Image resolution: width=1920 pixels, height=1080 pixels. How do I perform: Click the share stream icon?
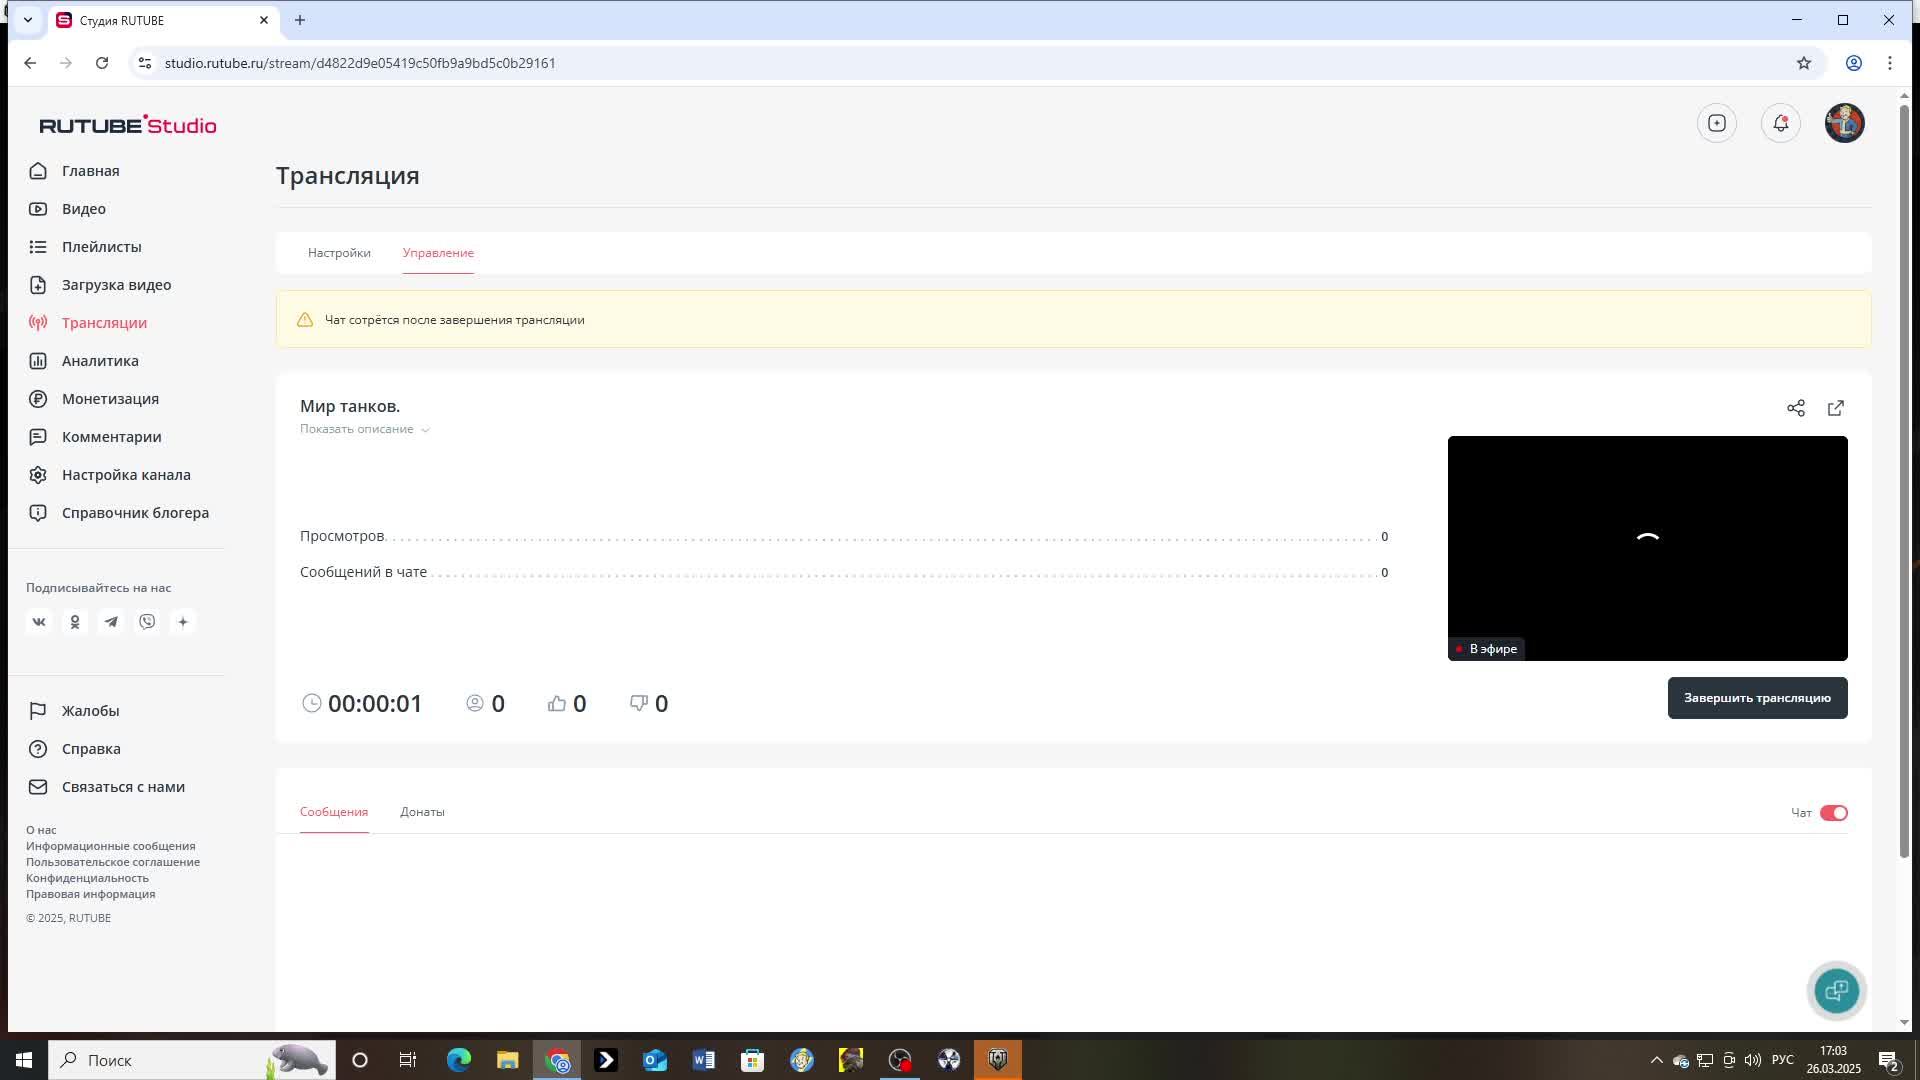pos(1796,408)
